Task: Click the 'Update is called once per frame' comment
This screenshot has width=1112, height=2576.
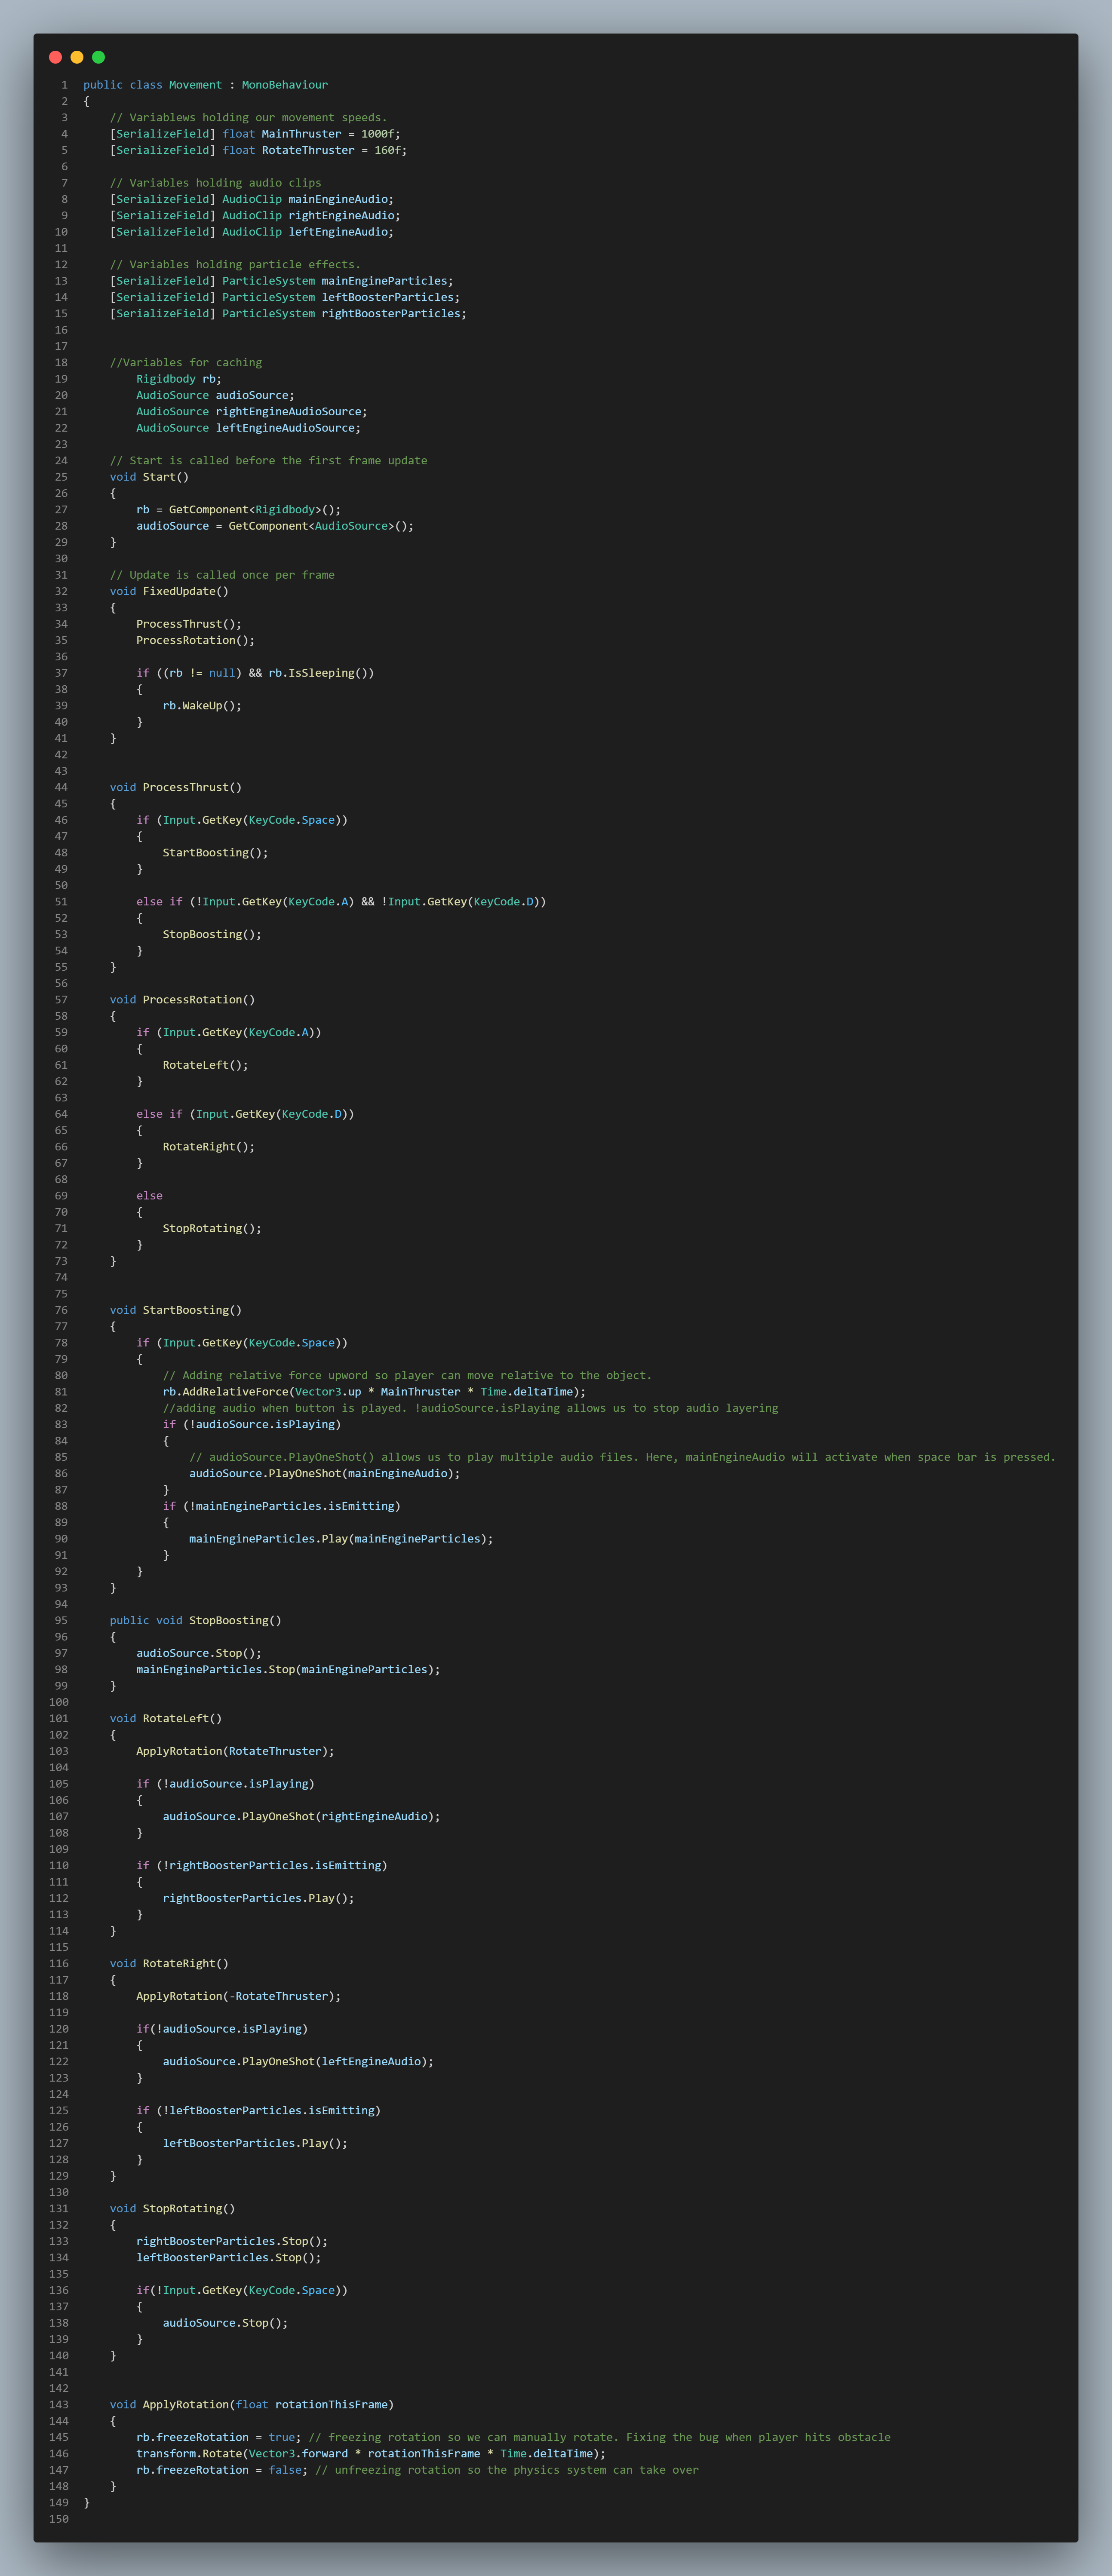Action: tap(222, 575)
